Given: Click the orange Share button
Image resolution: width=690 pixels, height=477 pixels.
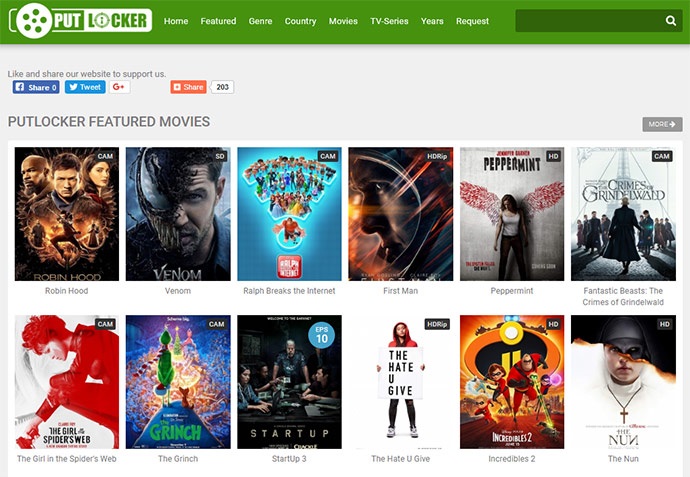Looking at the screenshot, I should pos(188,87).
